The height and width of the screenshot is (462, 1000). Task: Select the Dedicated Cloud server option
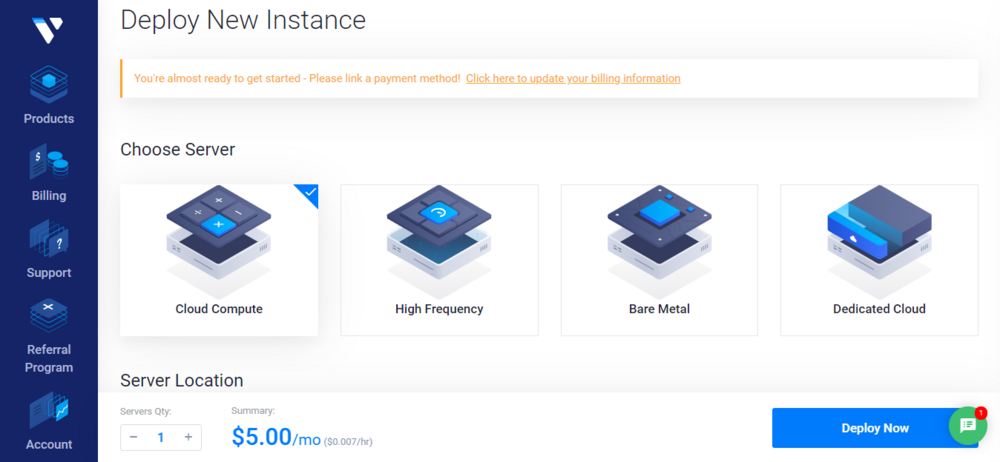(x=879, y=260)
